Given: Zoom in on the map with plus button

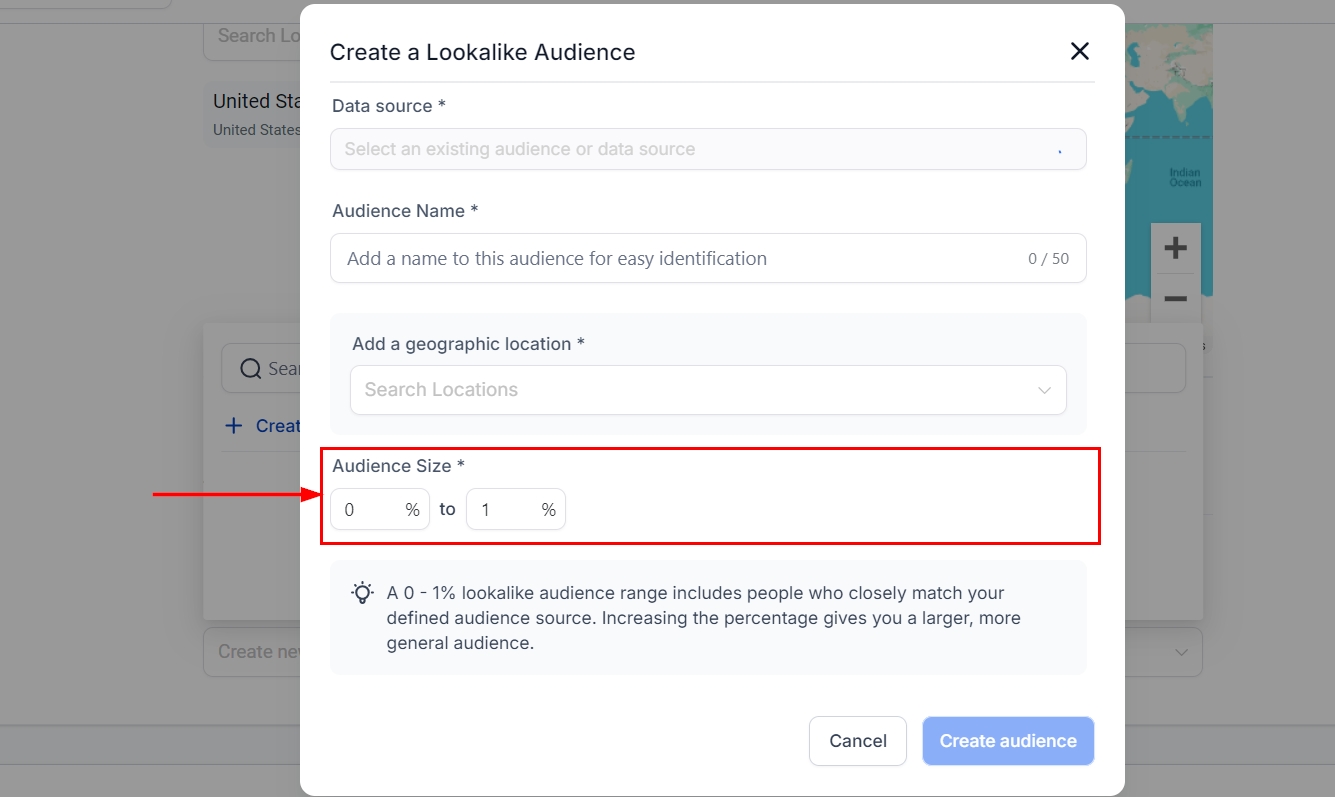Looking at the screenshot, I should (1175, 248).
